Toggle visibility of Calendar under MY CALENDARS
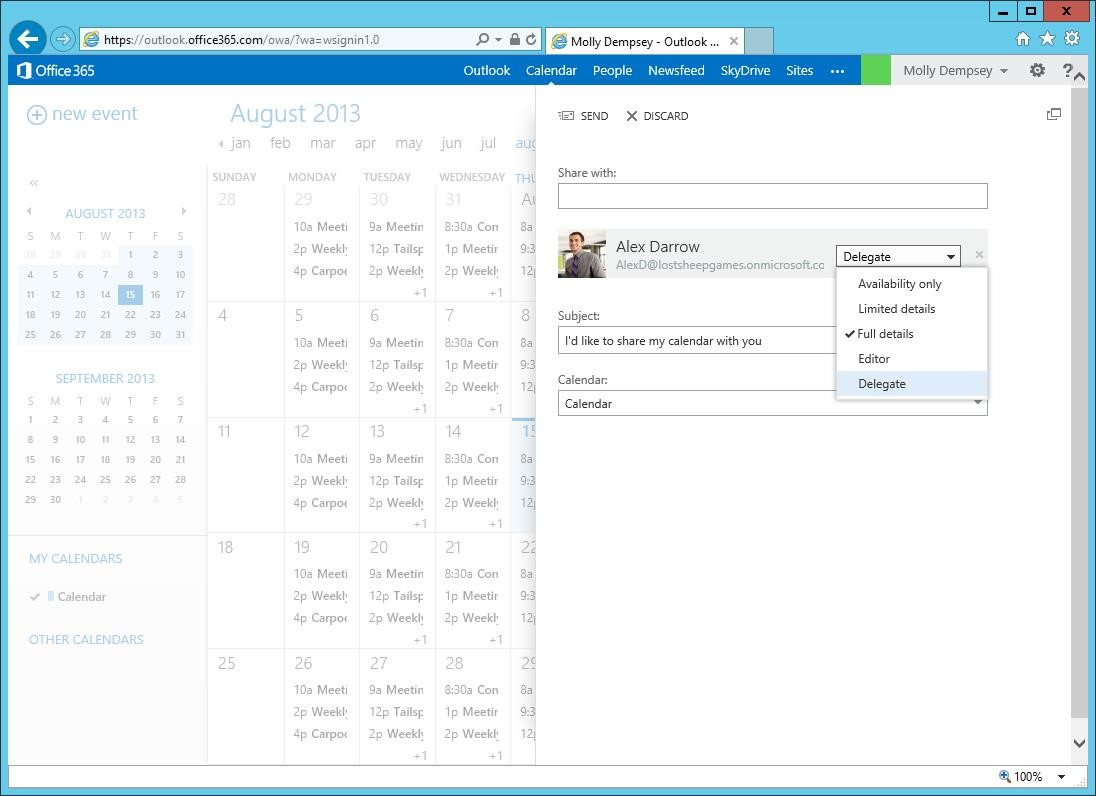1096x796 pixels. [36, 596]
